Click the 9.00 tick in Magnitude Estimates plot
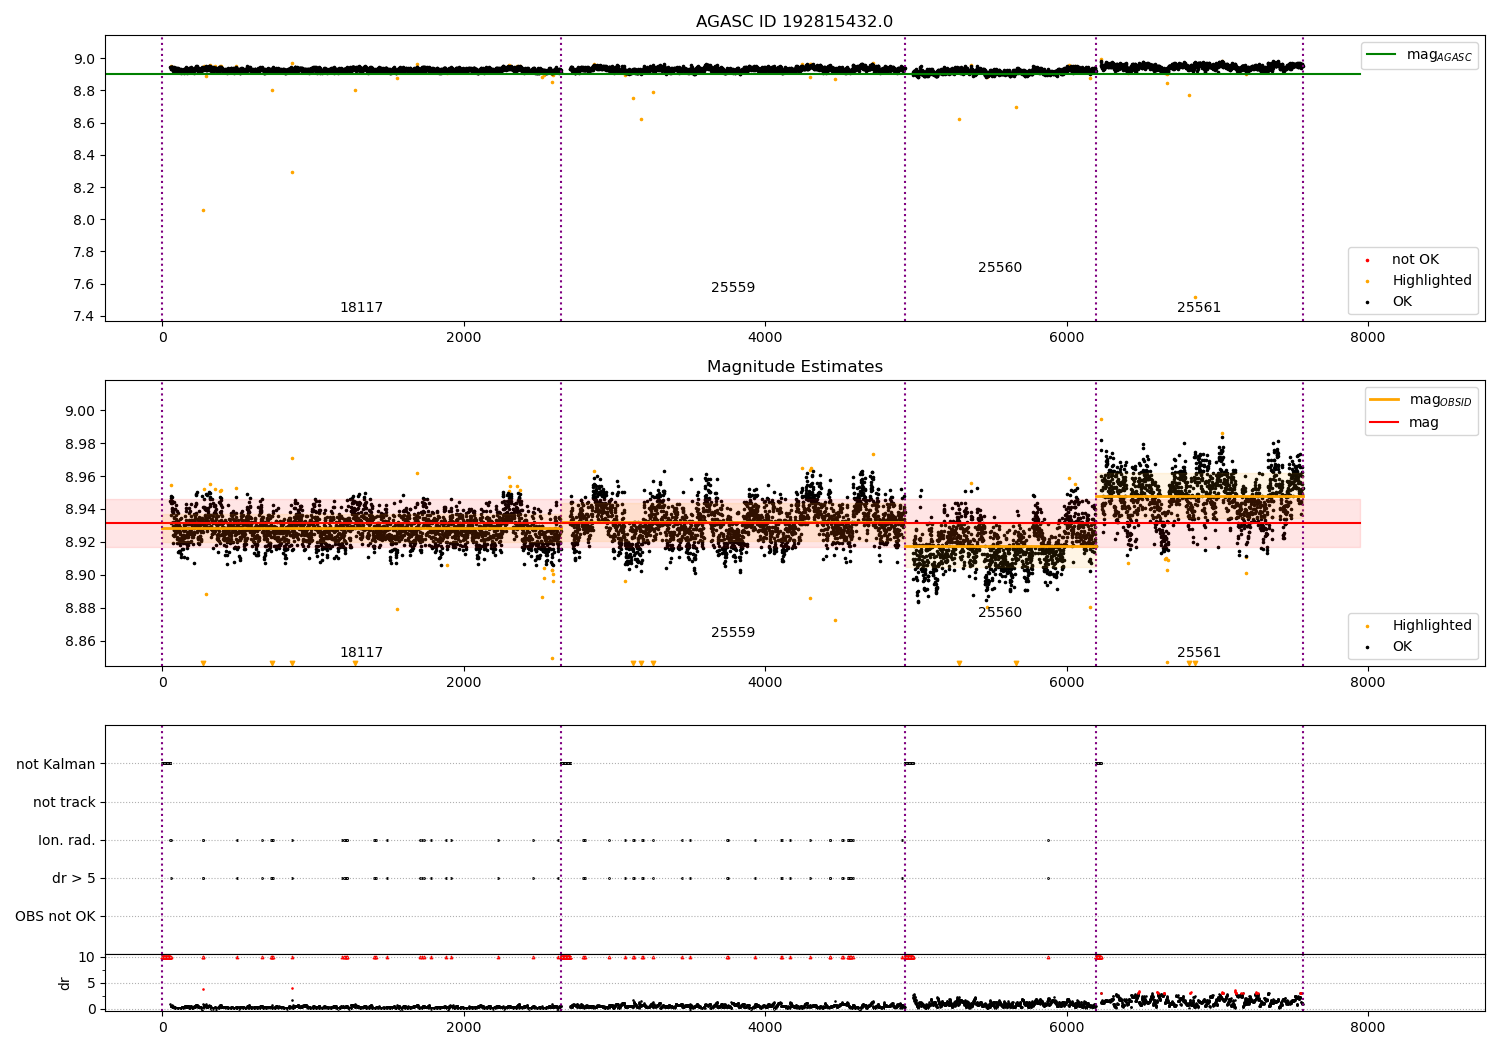Image resolution: width=1500 pixels, height=1050 pixels. click(81, 411)
